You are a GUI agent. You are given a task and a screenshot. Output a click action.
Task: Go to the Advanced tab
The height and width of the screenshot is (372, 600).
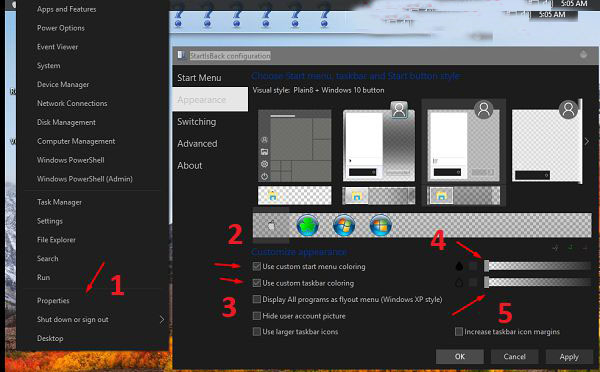[197, 144]
